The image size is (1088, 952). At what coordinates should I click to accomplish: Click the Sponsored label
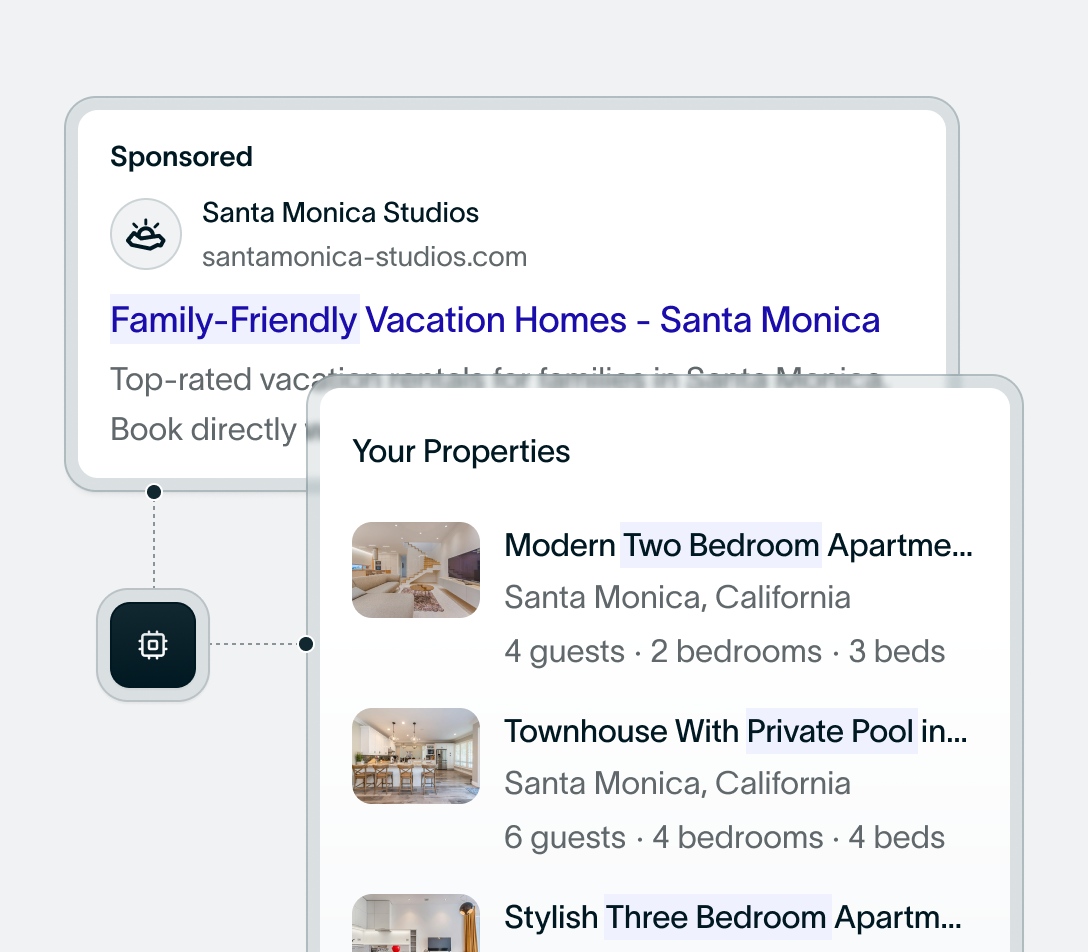point(181,156)
